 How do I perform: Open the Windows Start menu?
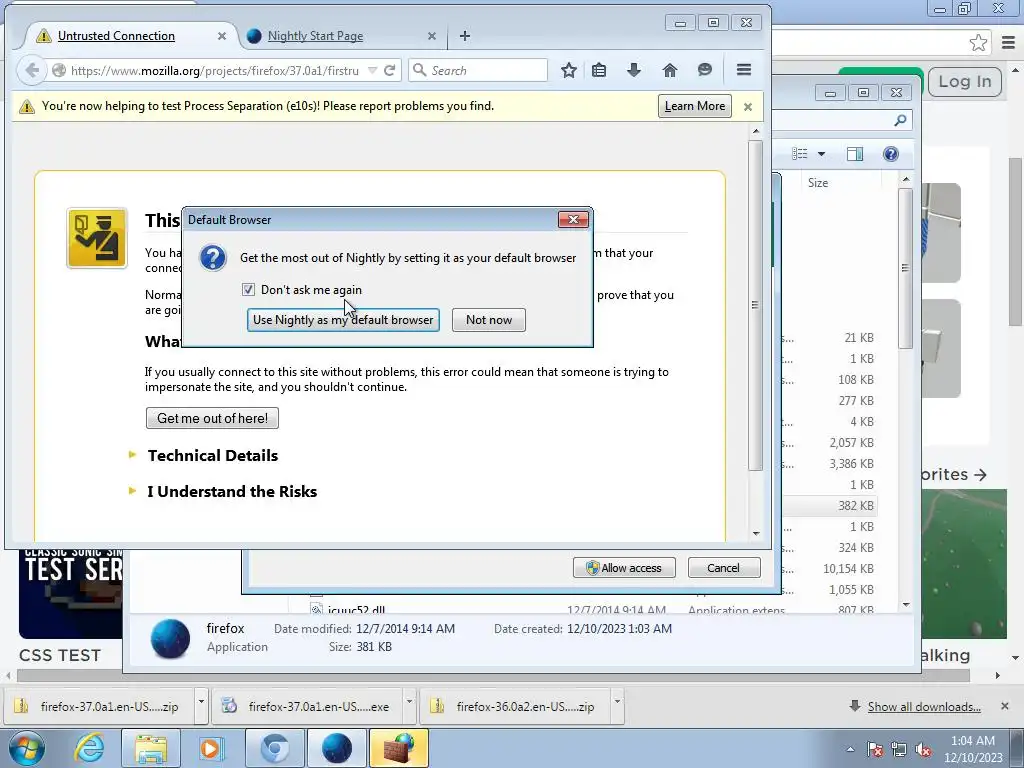[x=26, y=748]
